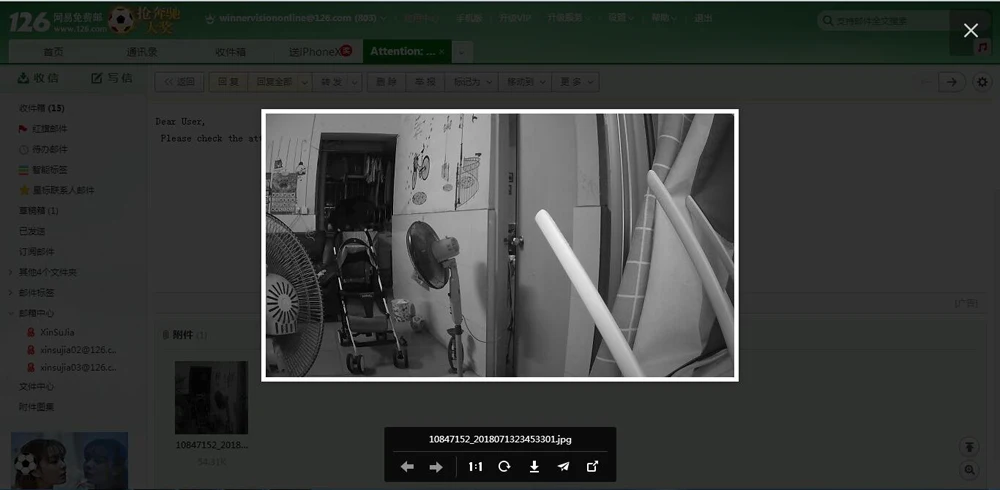Select the xinsujia02@126 mailbox account

pyautogui.click(x=78, y=350)
